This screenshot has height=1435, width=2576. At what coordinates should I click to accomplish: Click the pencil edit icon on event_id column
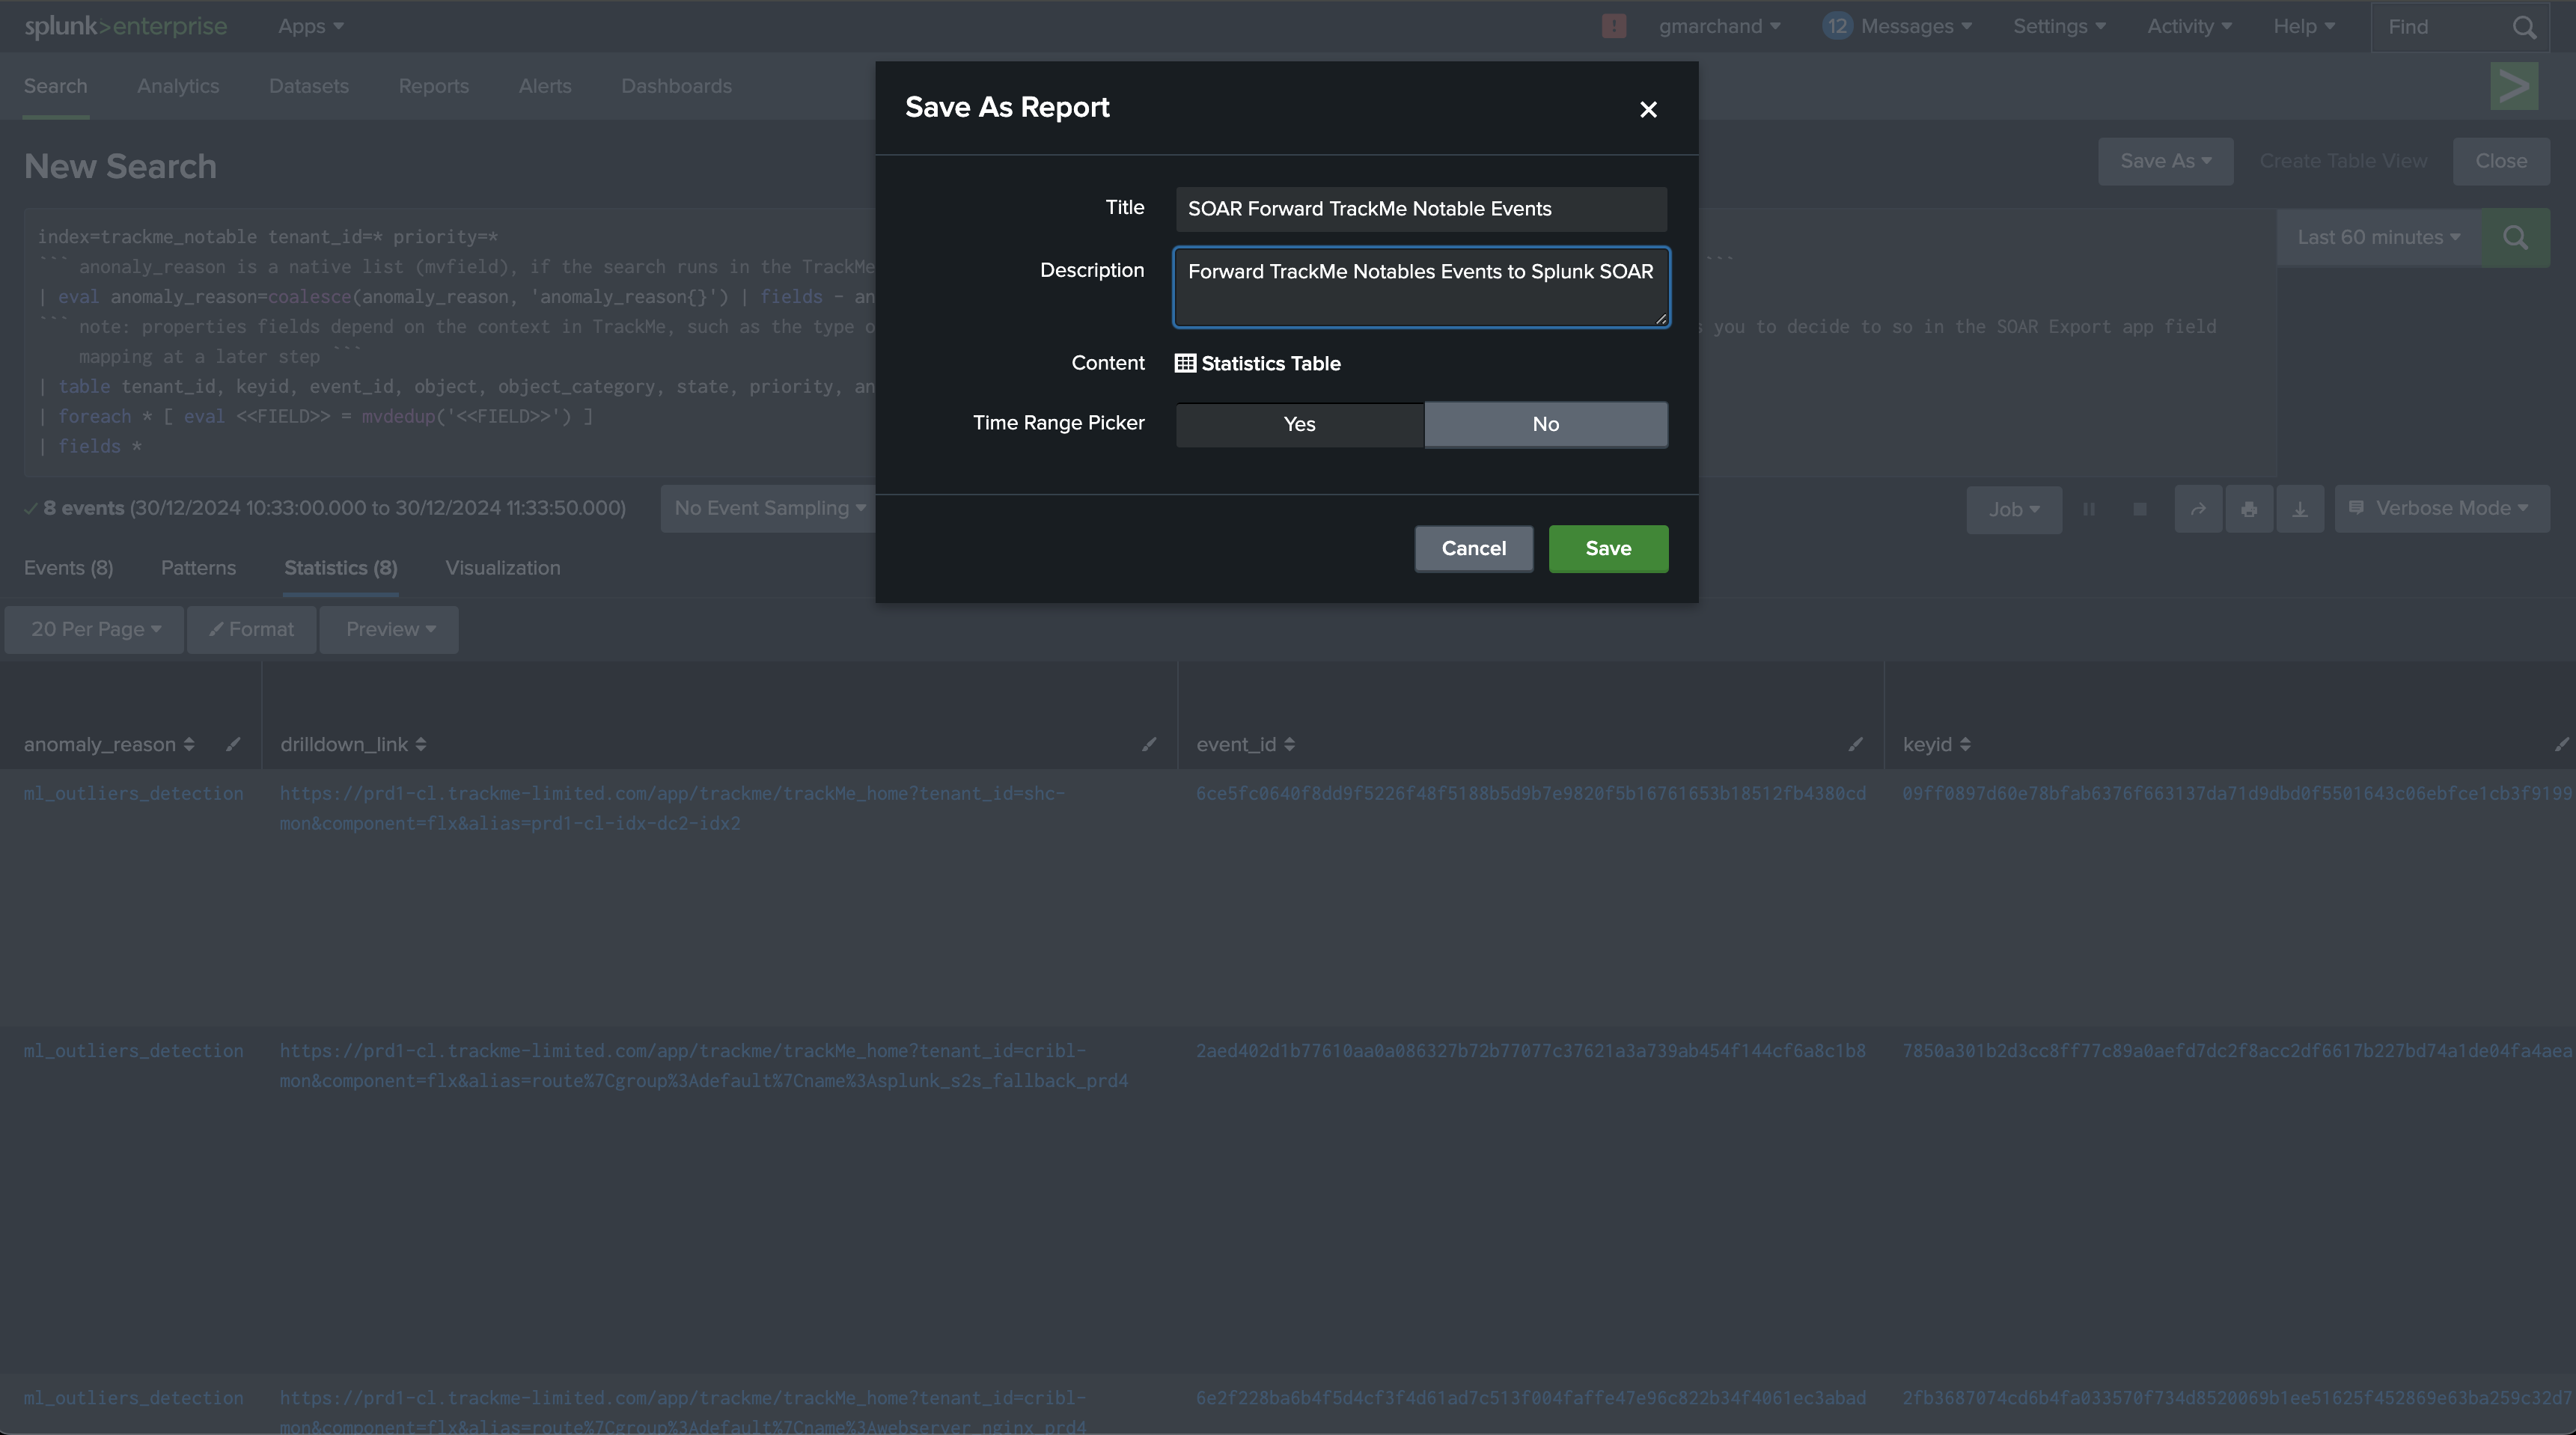1855,744
